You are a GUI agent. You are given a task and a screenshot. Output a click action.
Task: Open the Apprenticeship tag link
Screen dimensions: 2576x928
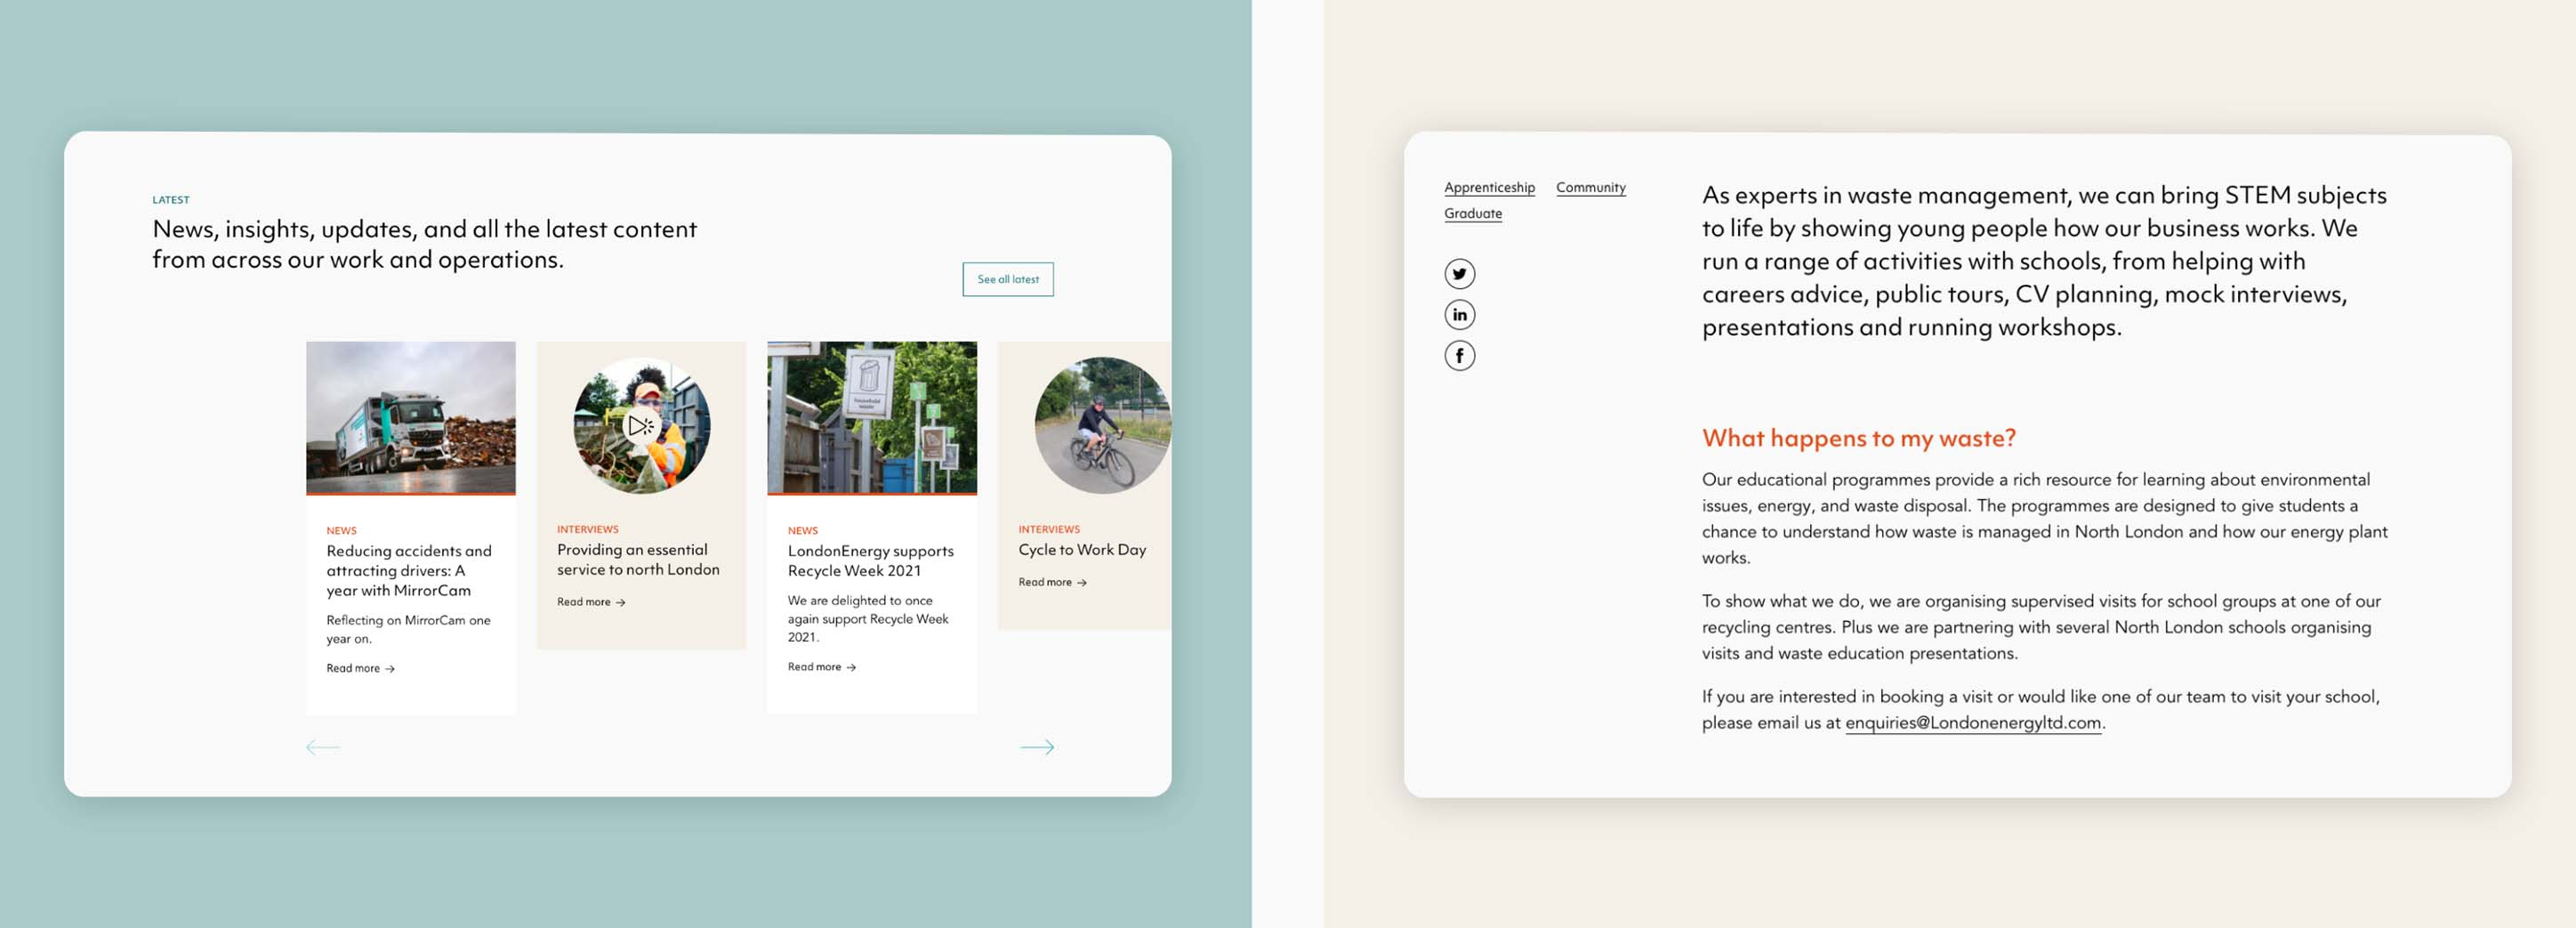coord(1488,187)
